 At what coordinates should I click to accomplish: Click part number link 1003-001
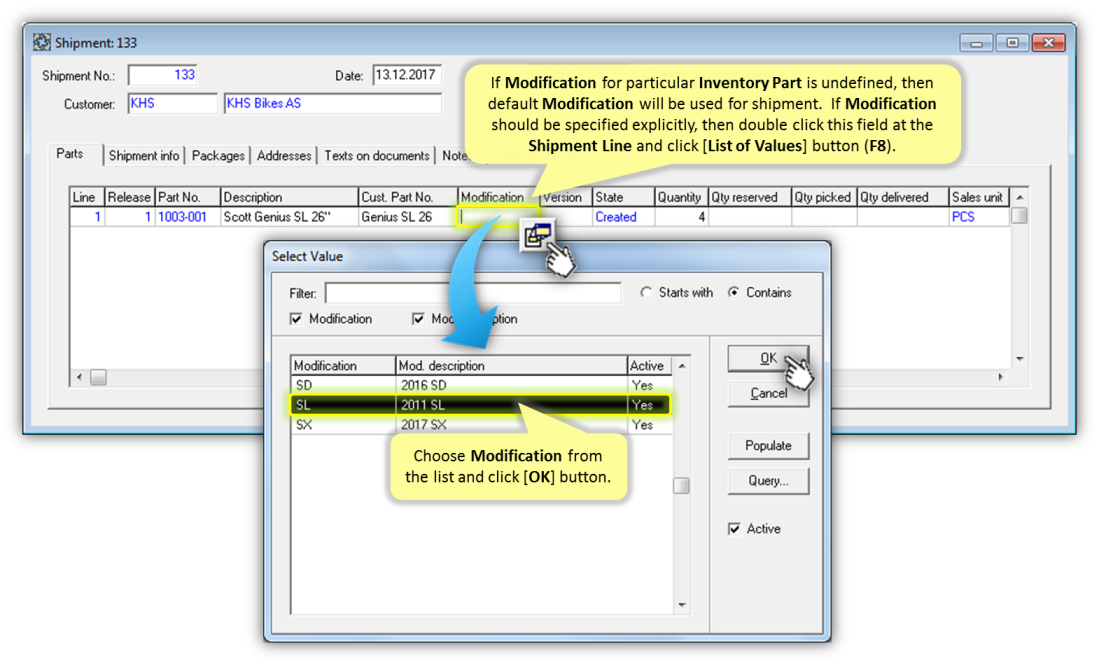[182, 217]
